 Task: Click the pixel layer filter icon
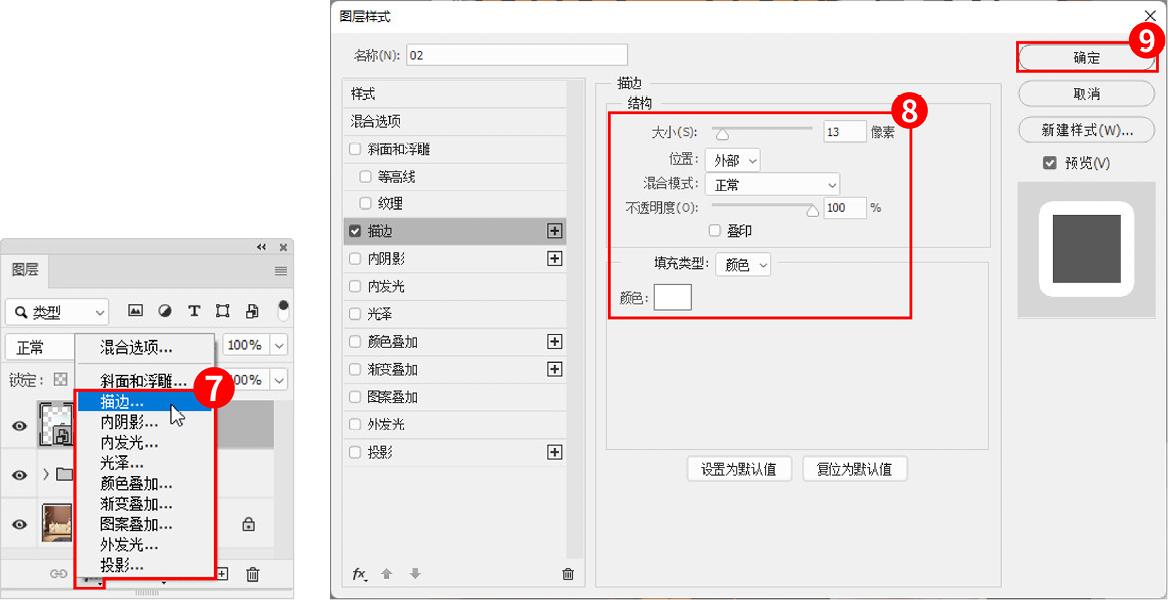click(x=136, y=311)
